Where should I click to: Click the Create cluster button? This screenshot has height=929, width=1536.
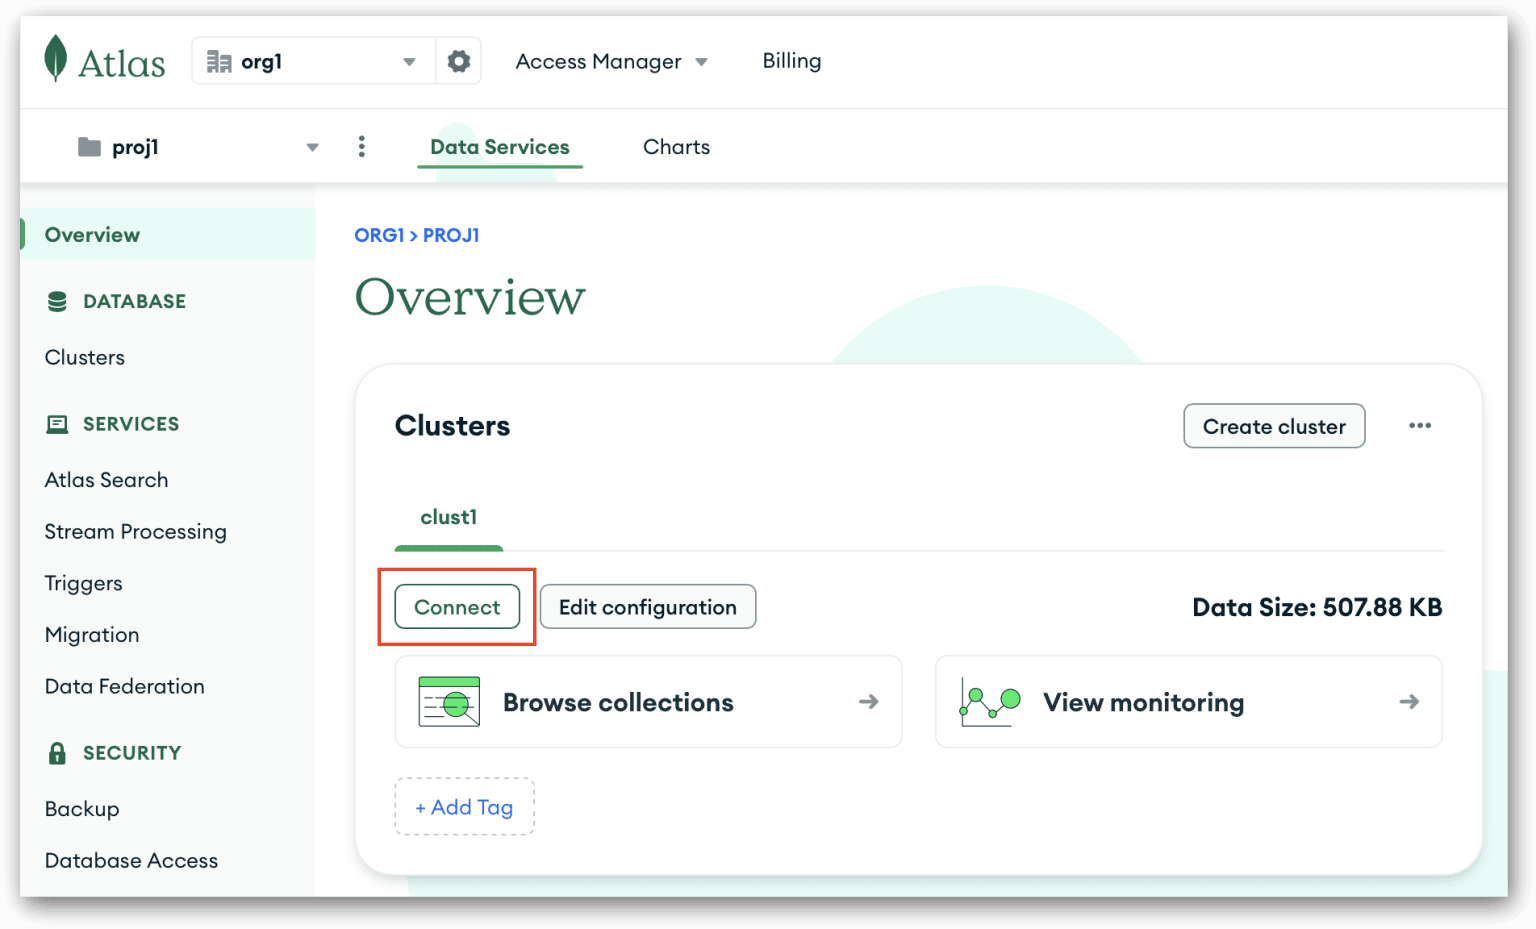coord(1273,426)
